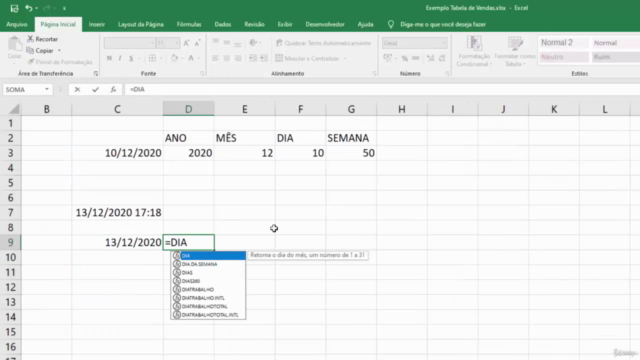This screenshot has height=360, width=640.
Task: Click the decrease font size icon
Action: point(198,43)
